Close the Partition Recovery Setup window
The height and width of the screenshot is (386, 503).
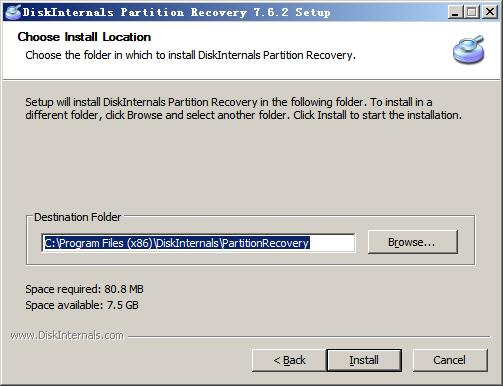[490, 12]
